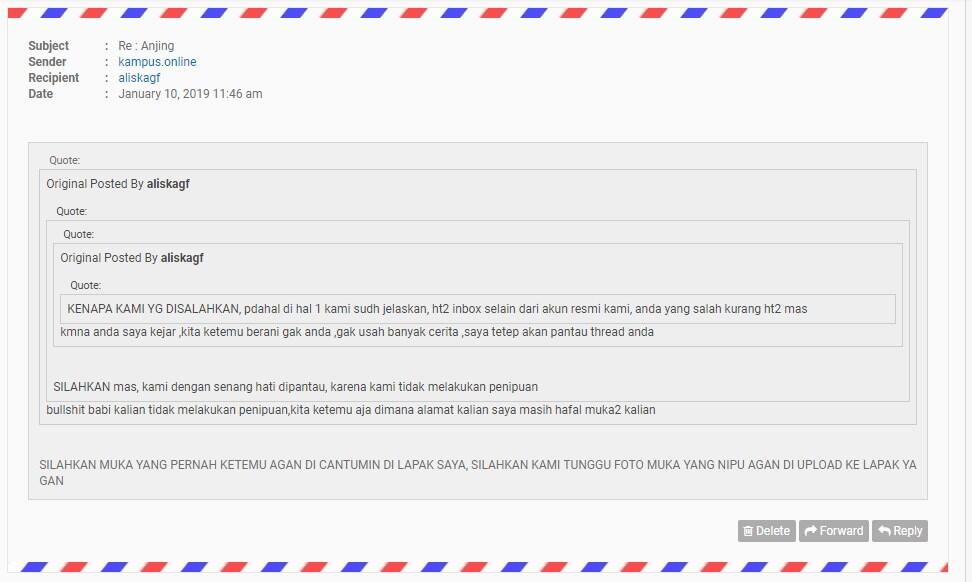Click the outermost 'Original Posted By aliskagf' header
The image size is (972, 582).
118,184
